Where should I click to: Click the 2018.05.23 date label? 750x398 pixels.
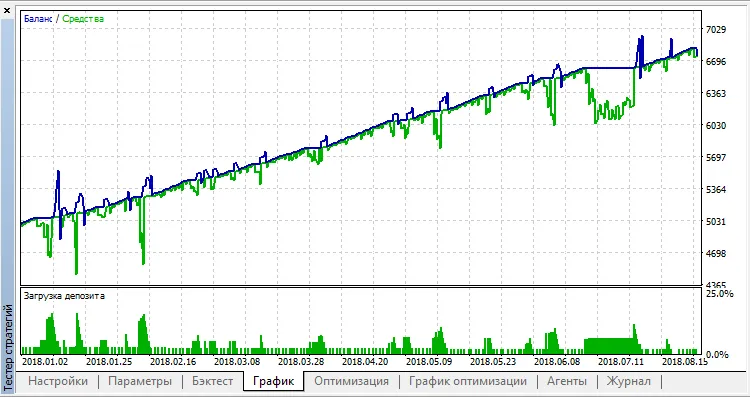tap(493, 361)
